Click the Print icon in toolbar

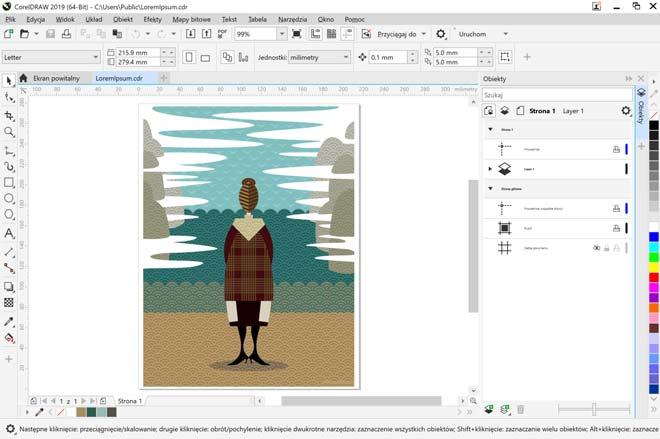pos(67,34)
